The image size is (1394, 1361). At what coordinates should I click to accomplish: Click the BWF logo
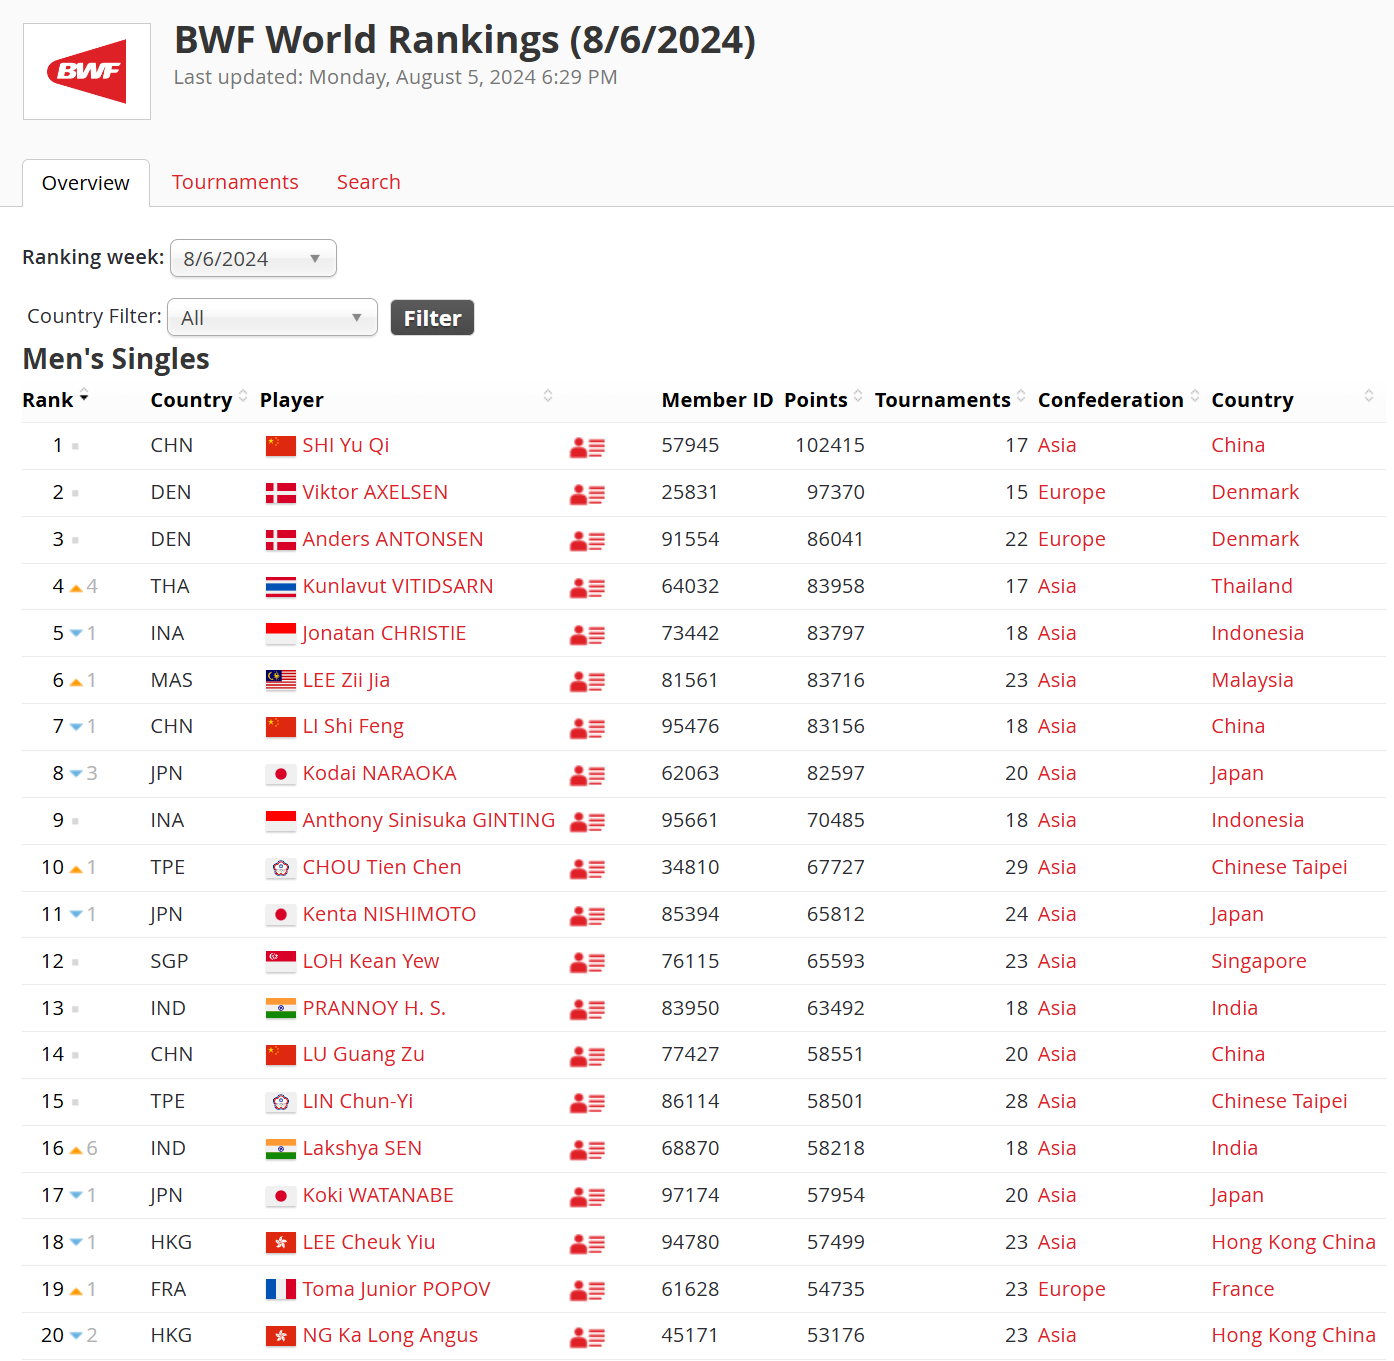click(87, 71)
